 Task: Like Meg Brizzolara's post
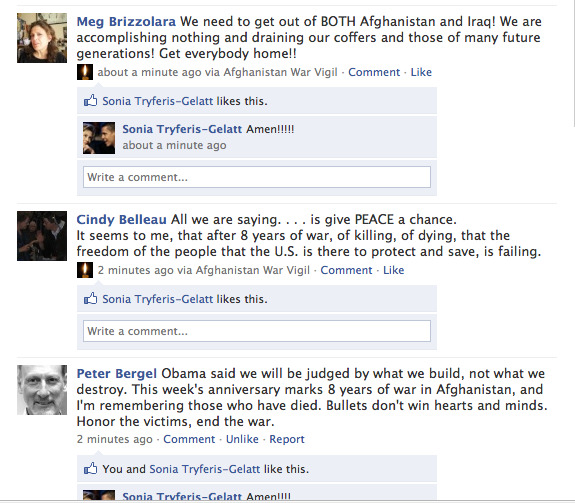coord(421,72)
